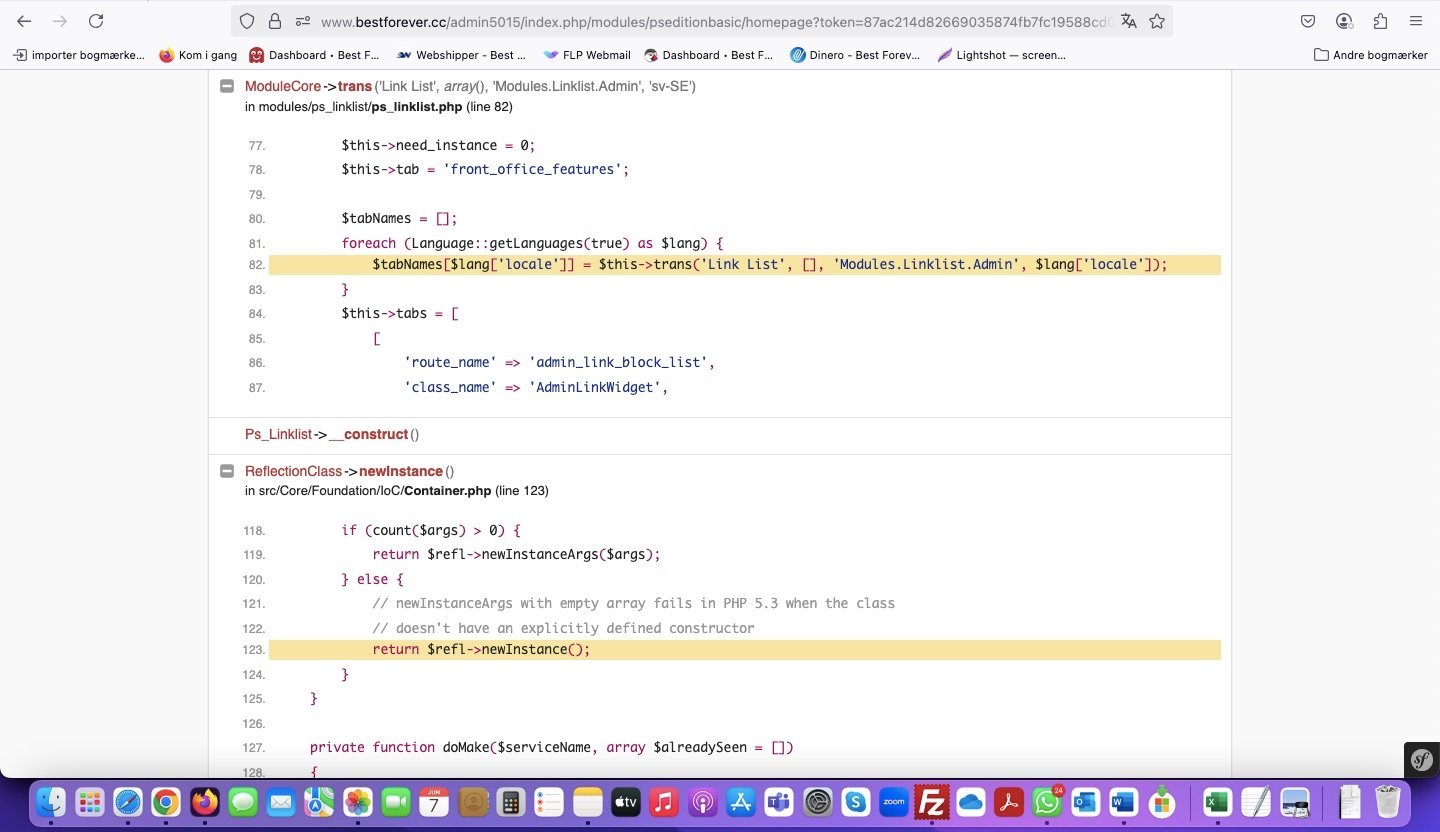Screen dimensions: 1440x832
Task: Open WhatsApp from the dock
Action: (x=1046, y=802)
